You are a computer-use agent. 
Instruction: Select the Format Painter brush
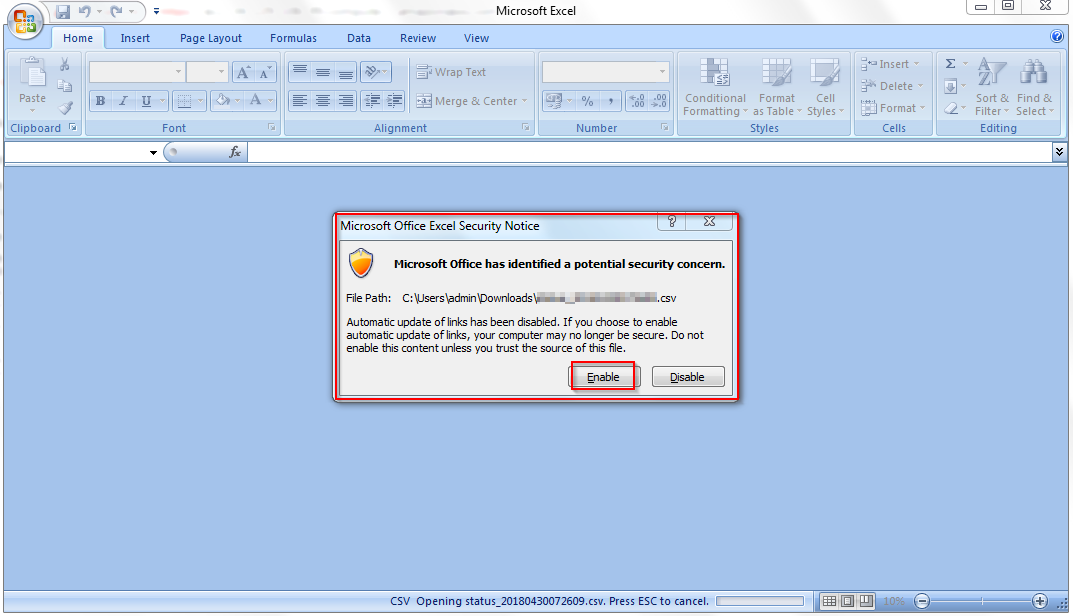pyautogui.click(x=65, y=107)
